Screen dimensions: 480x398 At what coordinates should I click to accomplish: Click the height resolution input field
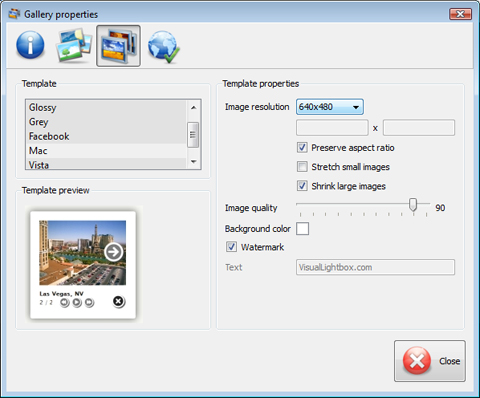click(x=419, y=128)
